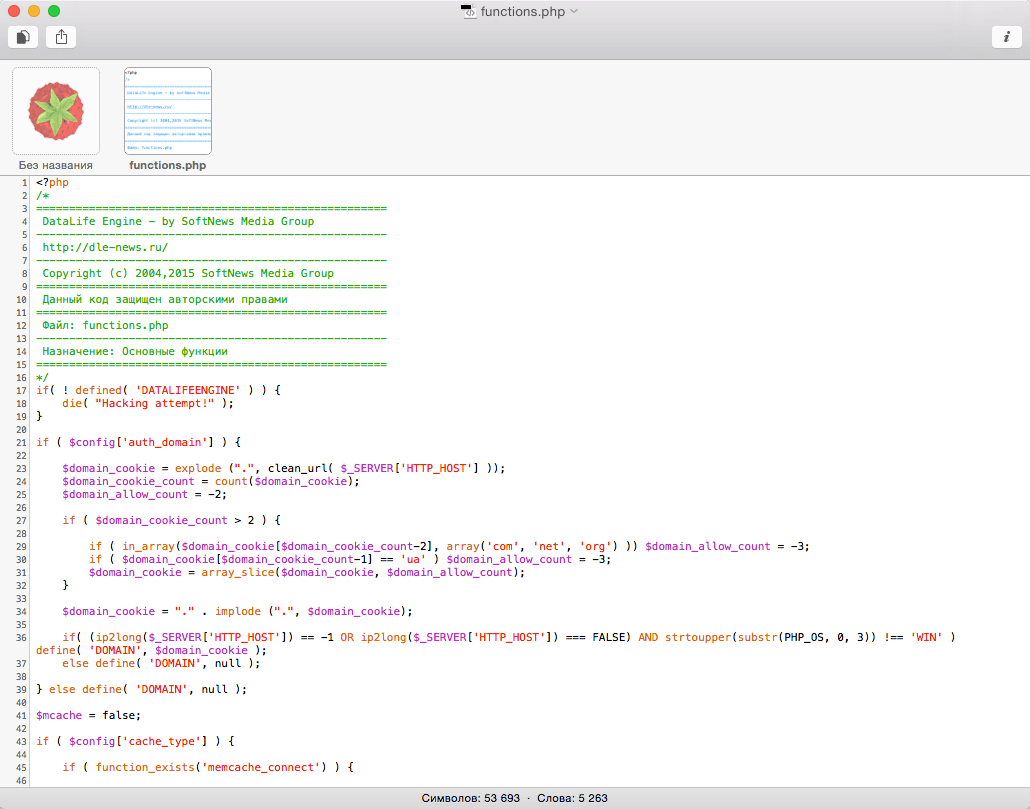Click the documents copy icon in toolbar
Screen dimensions: 1030x809
point(23,37)
